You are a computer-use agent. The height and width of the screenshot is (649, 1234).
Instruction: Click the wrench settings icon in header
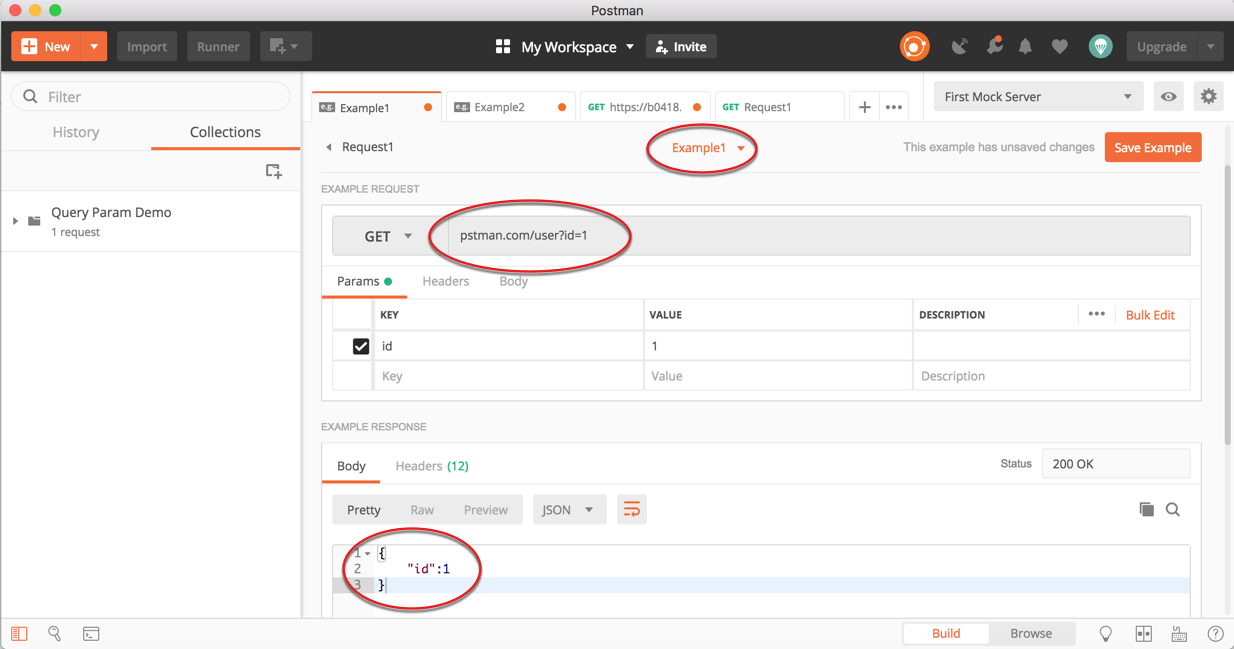tap(994, 46)
